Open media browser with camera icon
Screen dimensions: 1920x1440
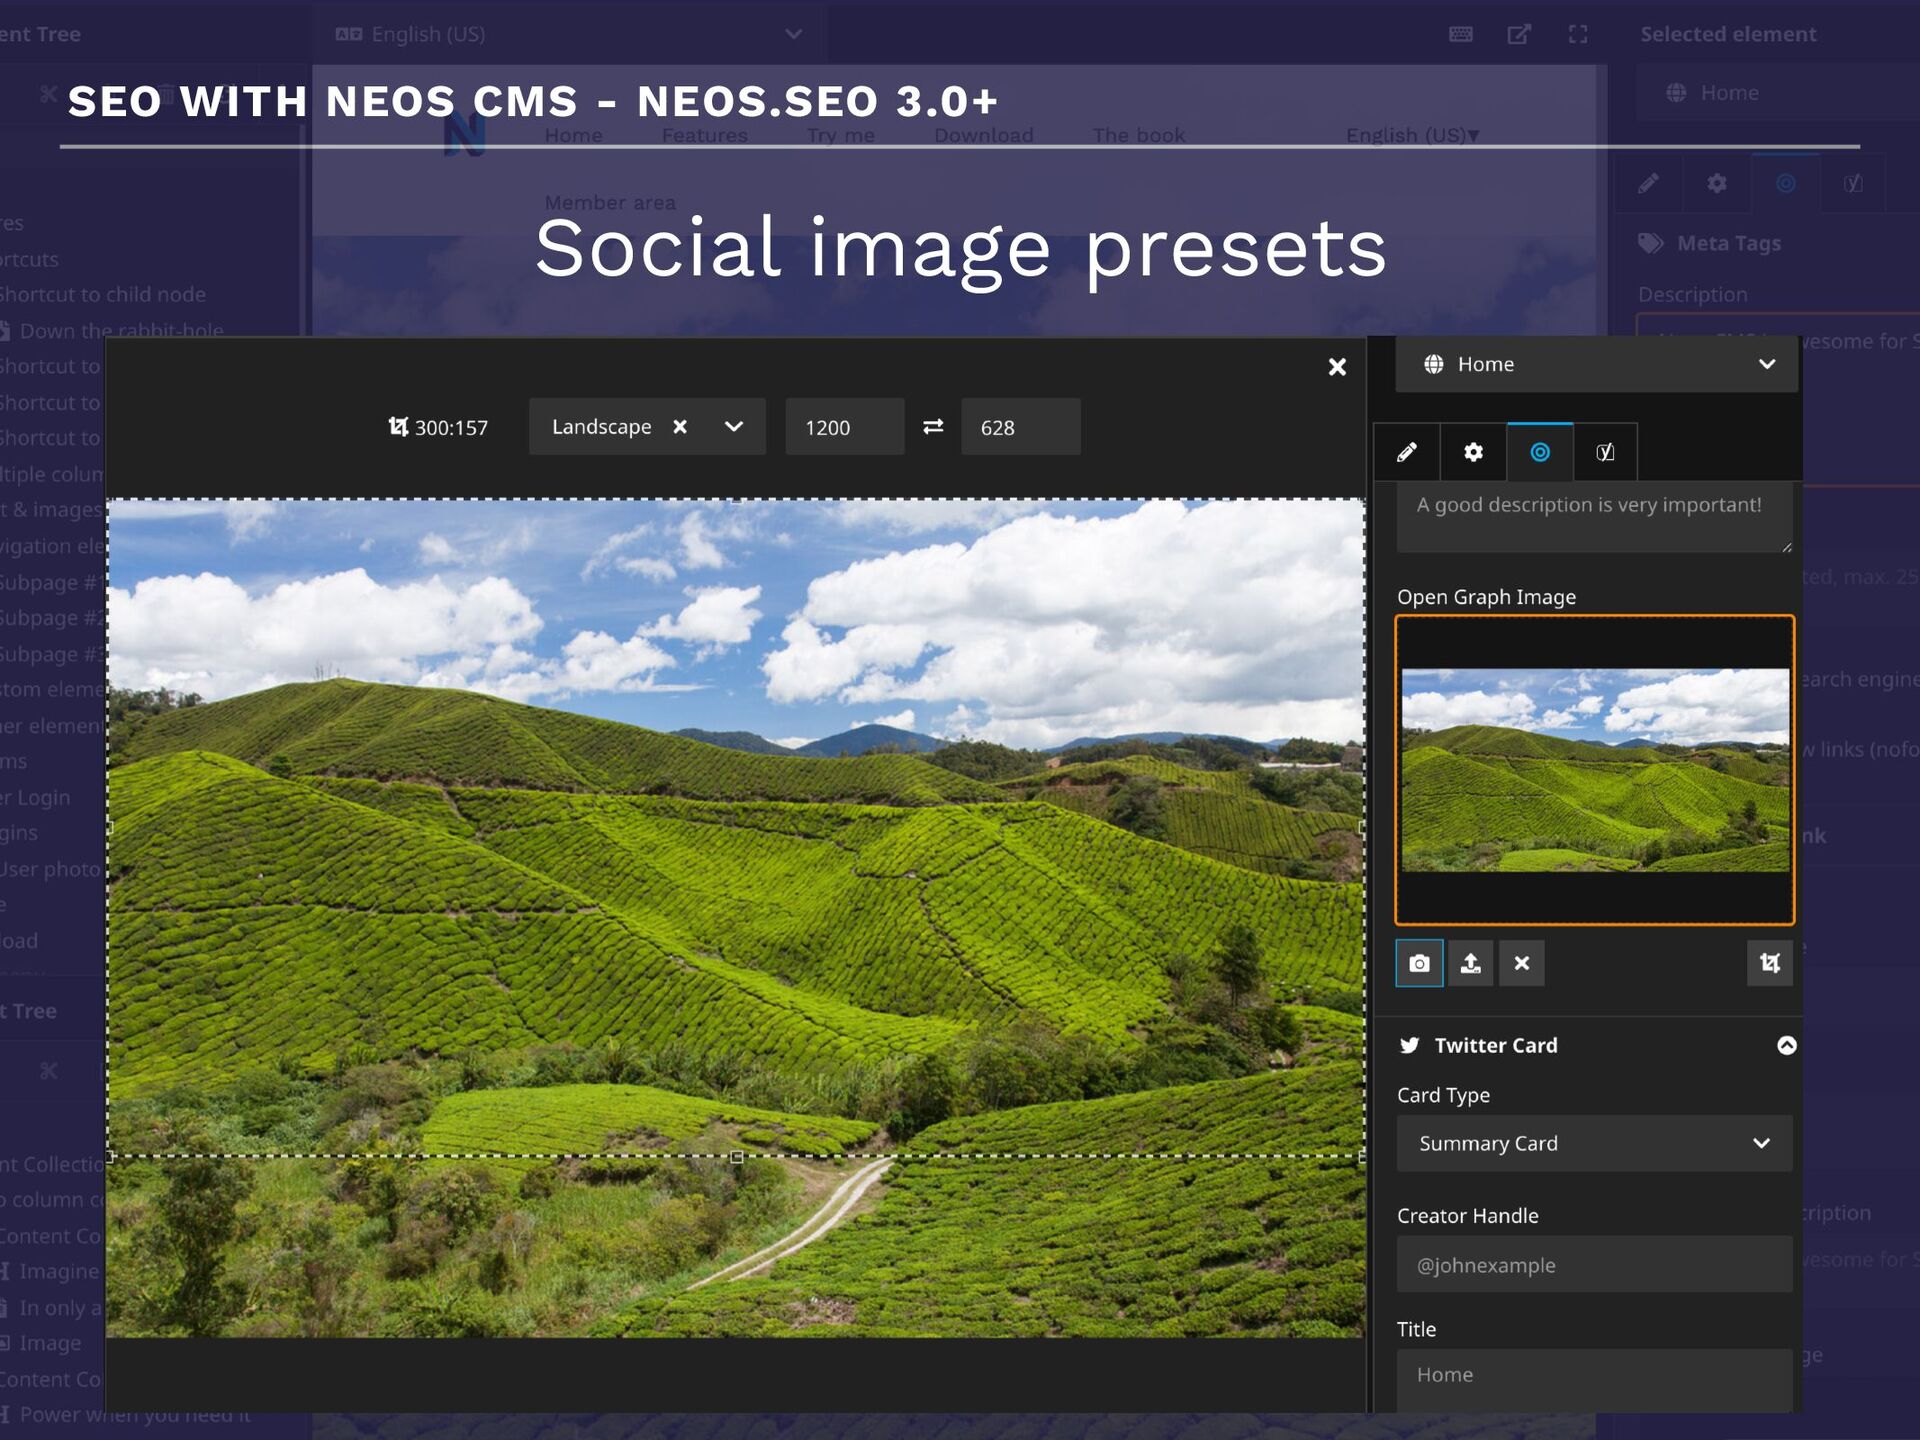[1419, 963]
